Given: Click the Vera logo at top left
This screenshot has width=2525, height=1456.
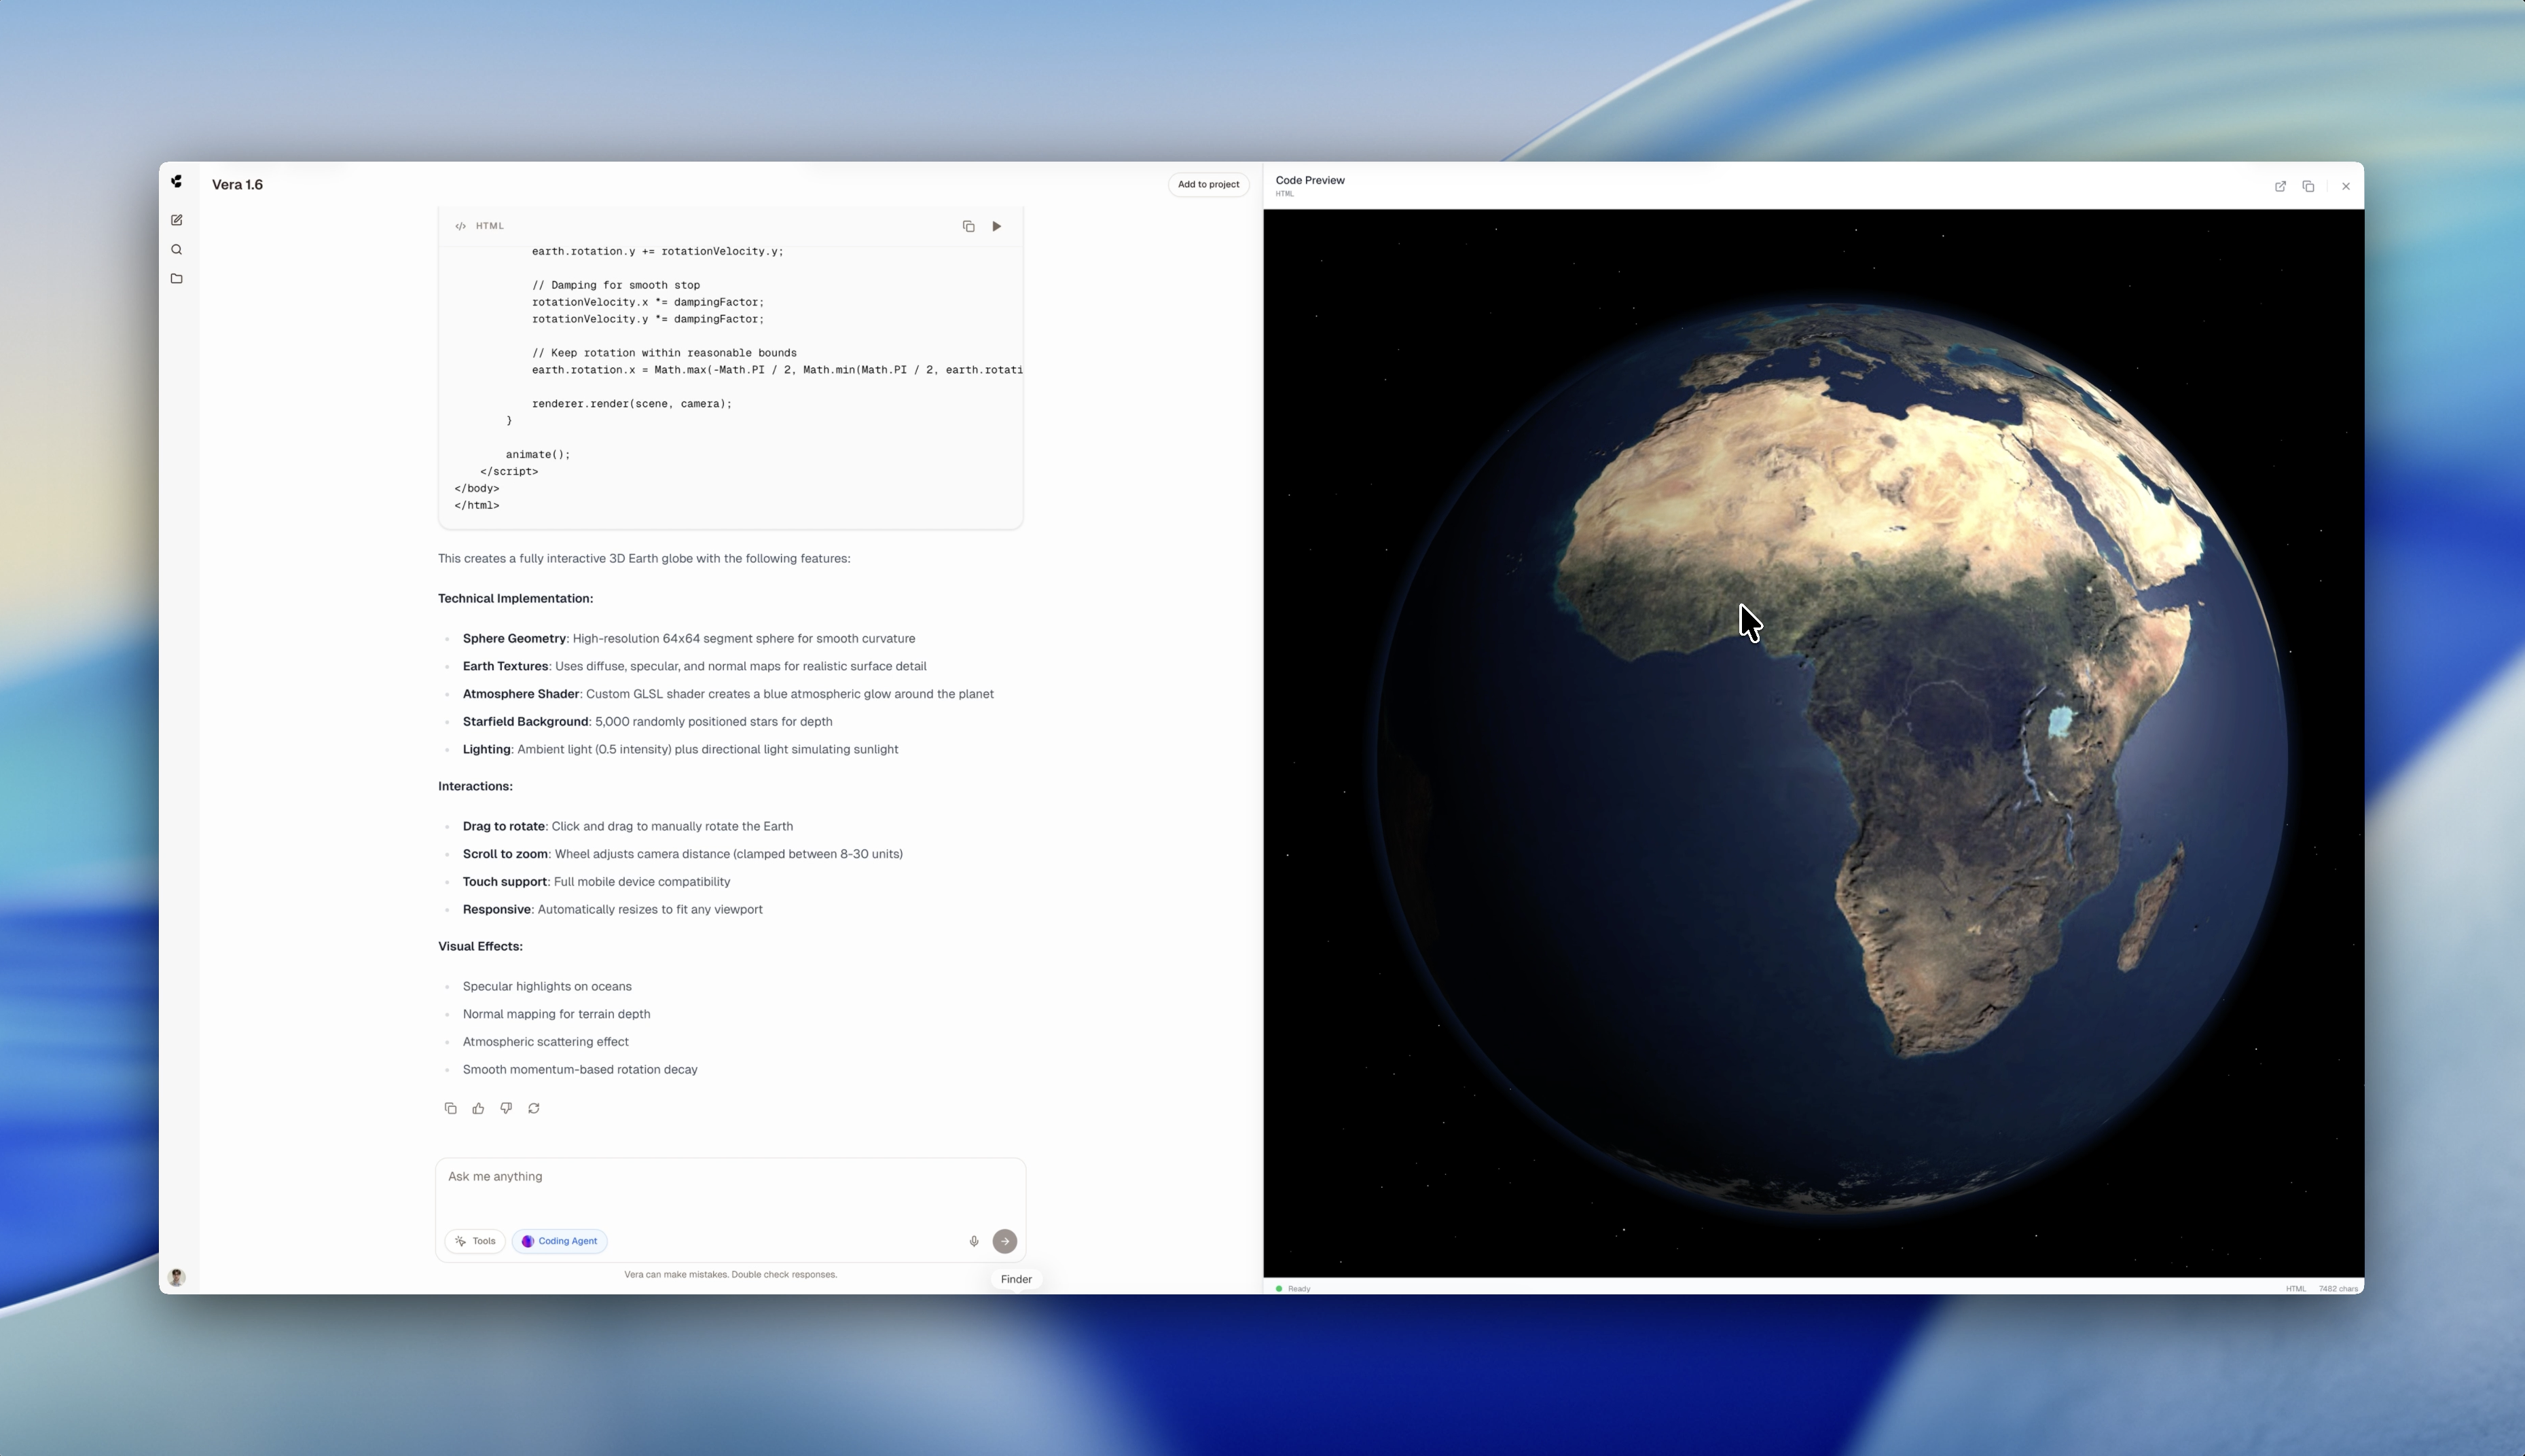Looking at the screenshot, I should click(176, 181).
